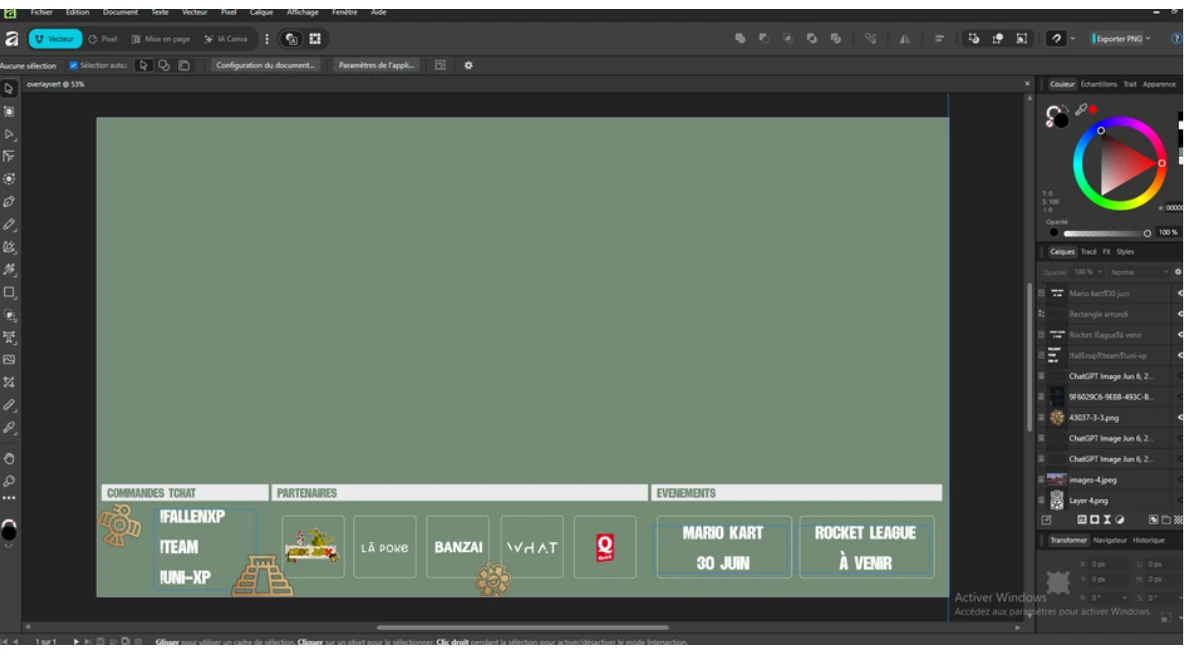Click the black fill color swatch in left toolbar
This screenshot has width=1186, height=671.
9,531
